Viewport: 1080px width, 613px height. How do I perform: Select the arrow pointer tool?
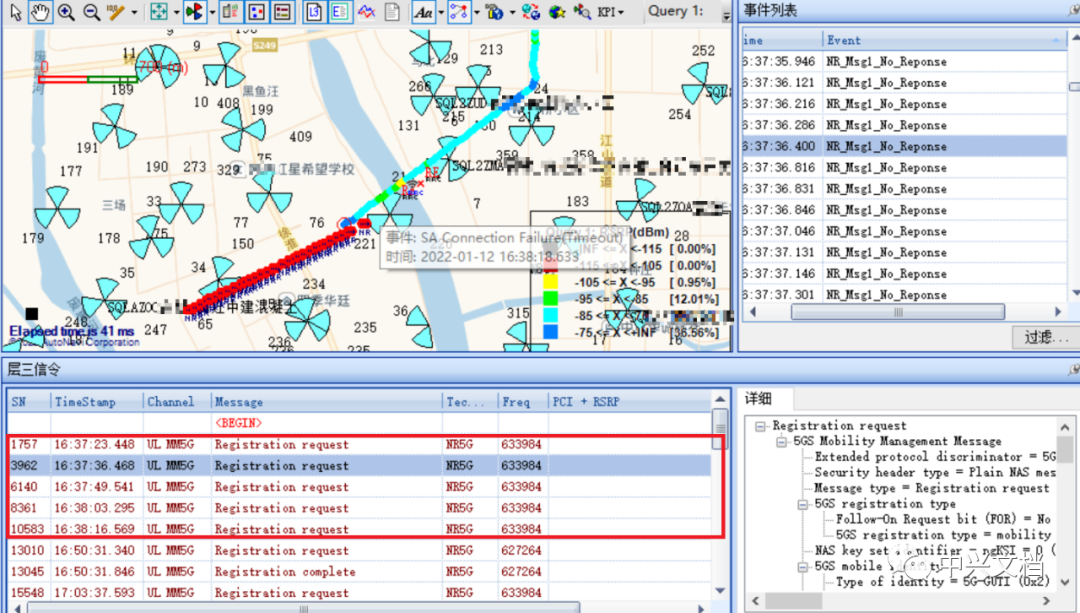[14, 10]
